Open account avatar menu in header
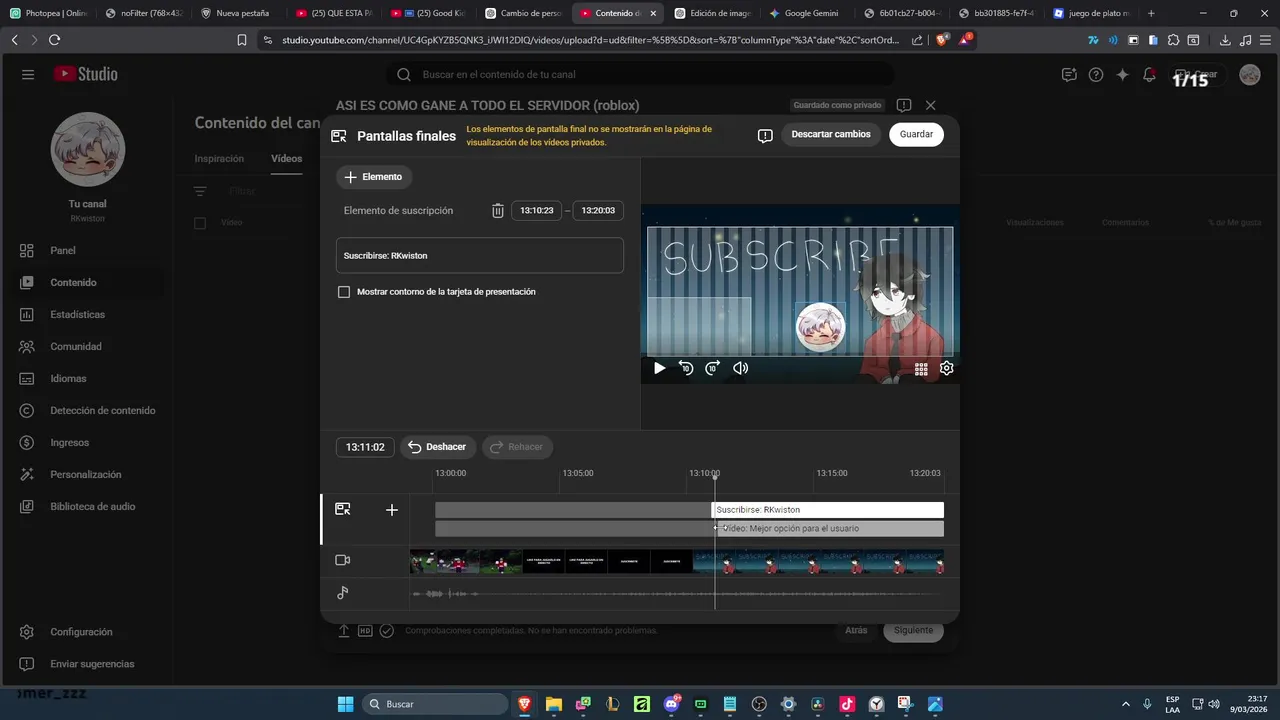Viewport: 1280px width, 720px height. click(x=1250, y=75)
